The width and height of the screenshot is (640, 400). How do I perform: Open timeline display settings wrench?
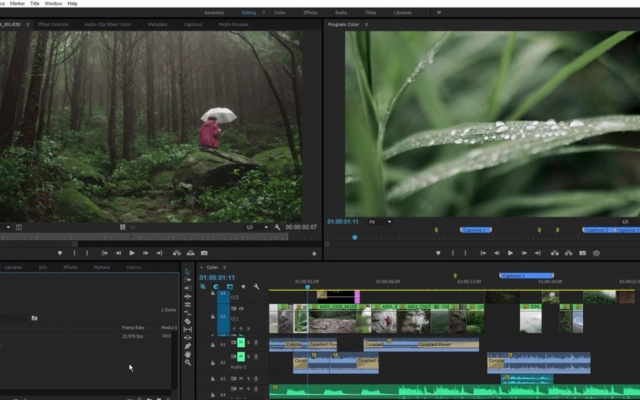click(256, 287)
